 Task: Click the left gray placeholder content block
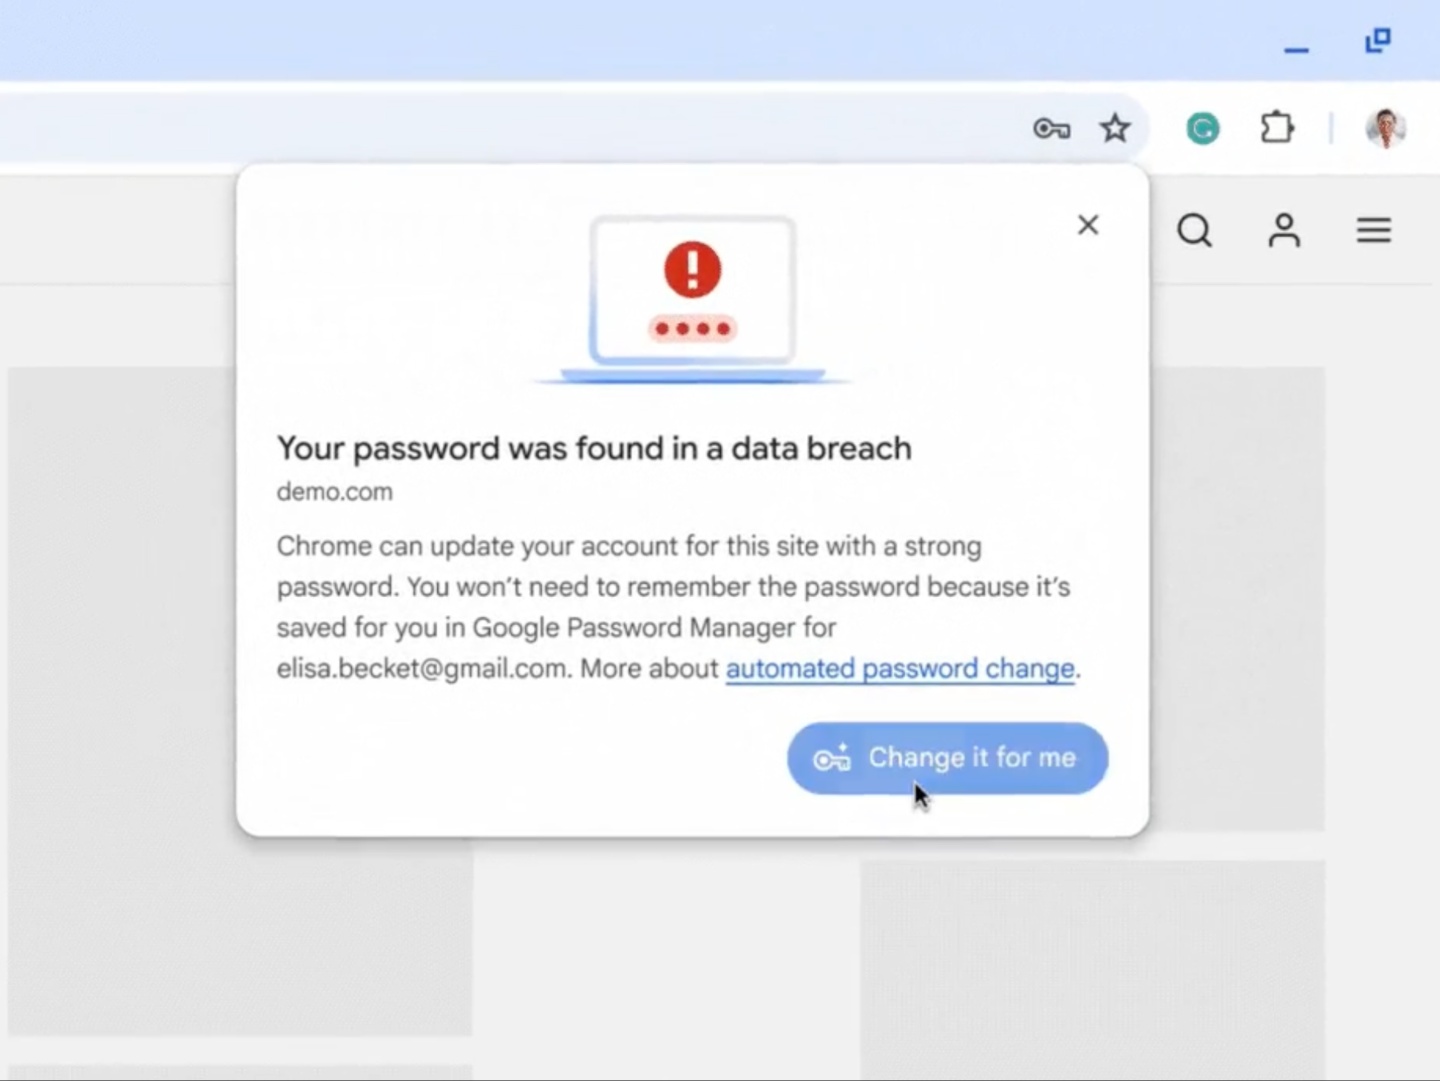[x=120, y=700]
